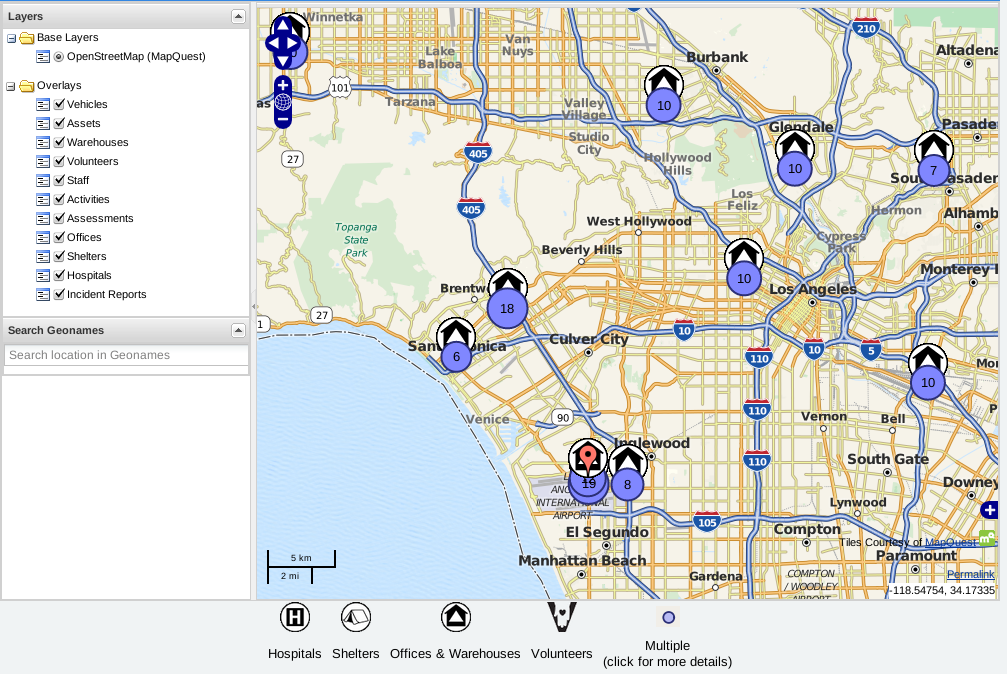This screenshot has width=1007, height=674.
Task: Click the Search location in Geonames field
Action: click(x=126, y=355)
